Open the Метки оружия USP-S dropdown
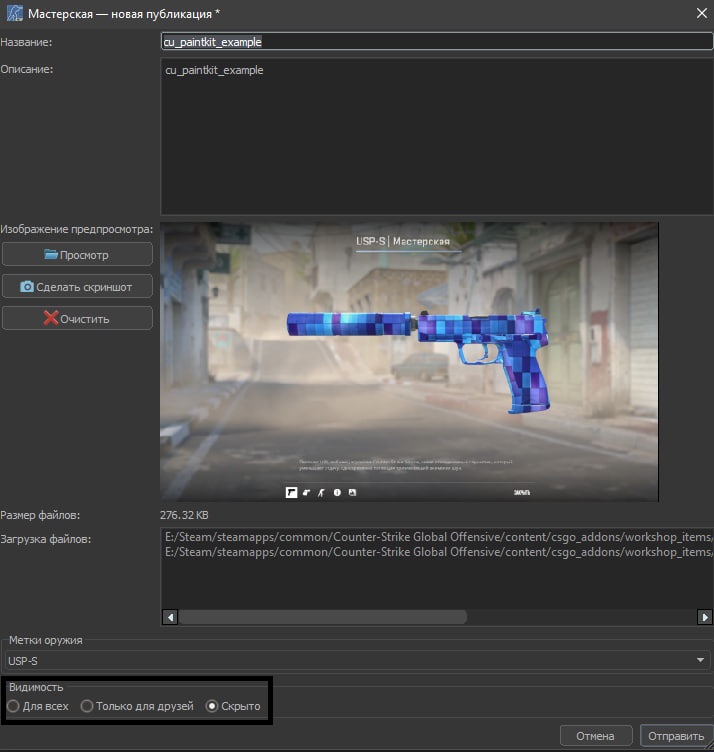Image resolution: width=714 pixels, height=752 pixels. (x=358, y=660)
